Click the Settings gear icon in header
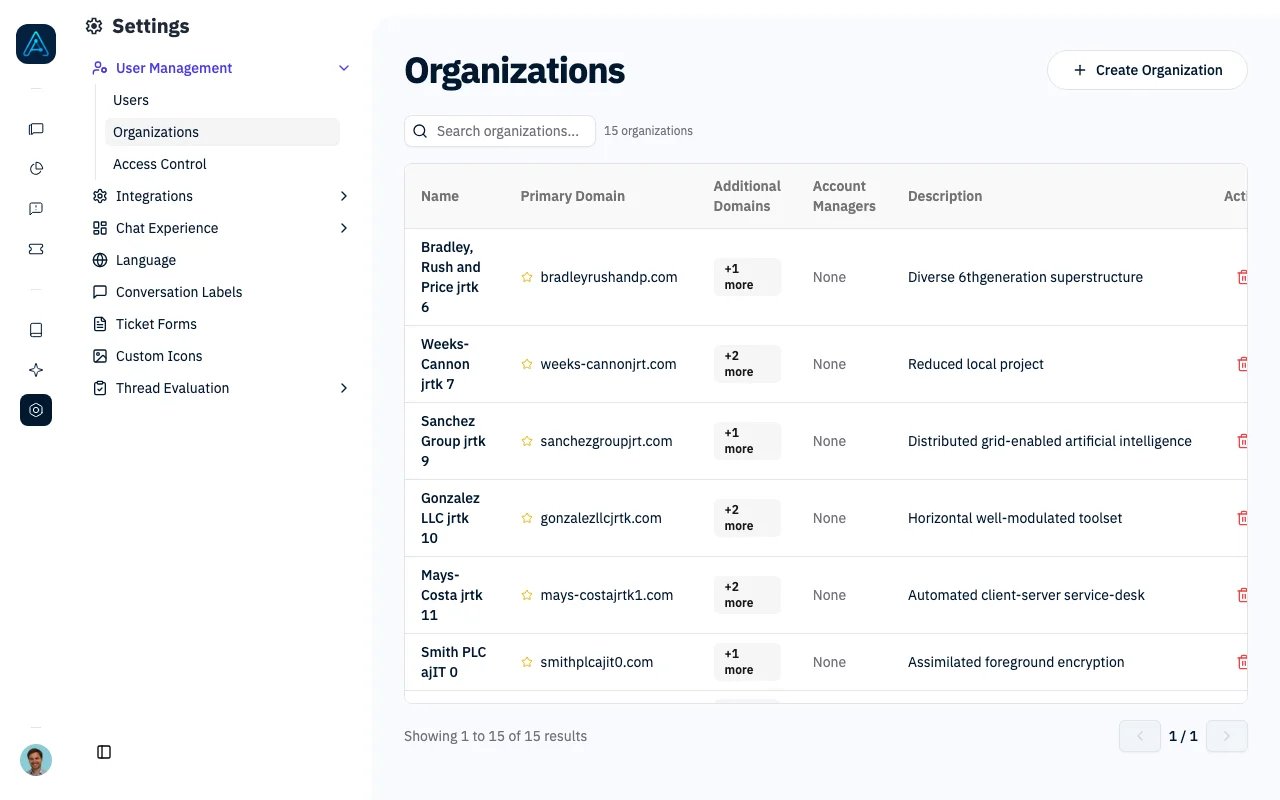 point(94,26)
